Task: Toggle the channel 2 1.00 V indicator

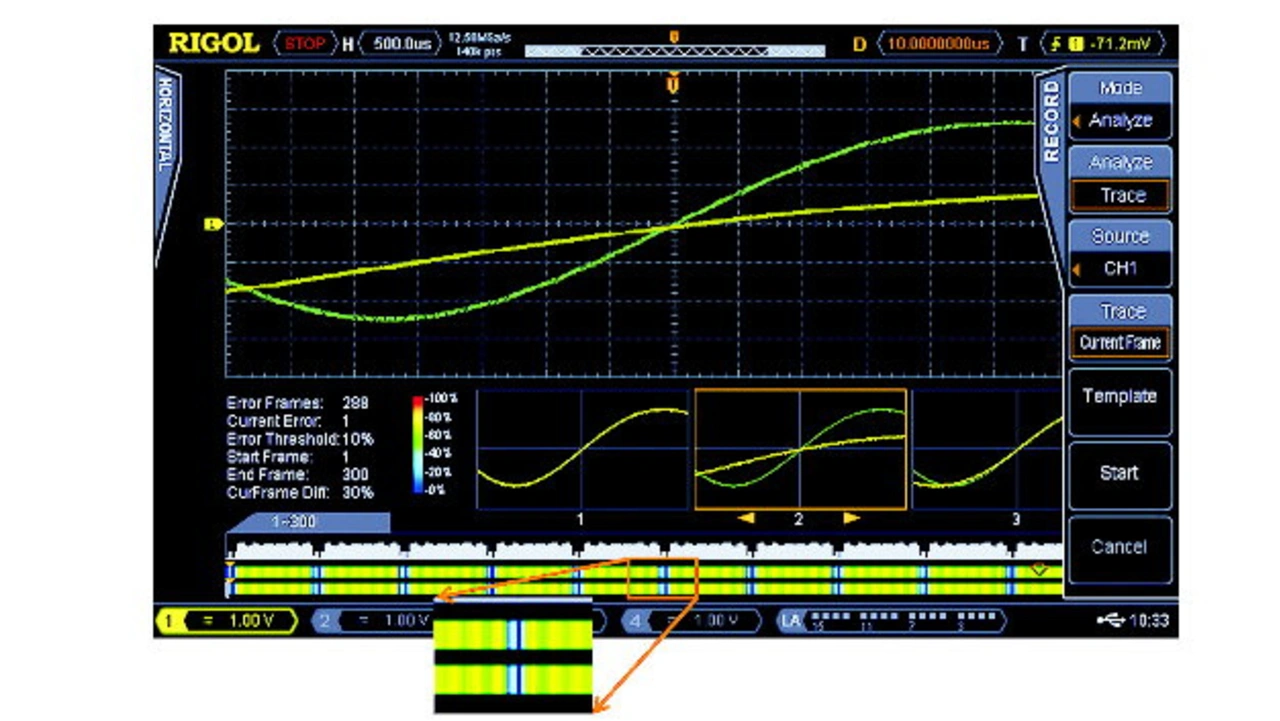Action: click(372, 621)
